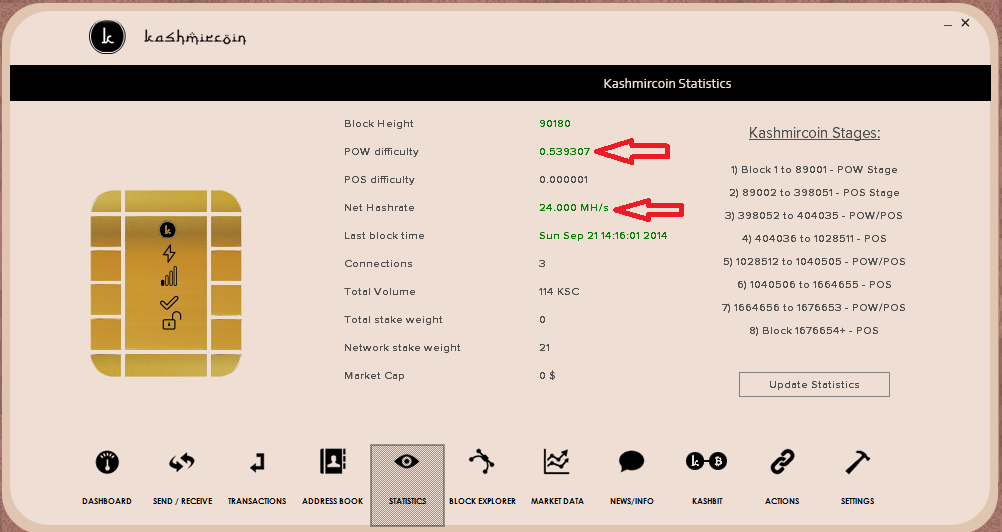This screenshot has width=1002, height=532.
Task: Click the DASHBOARD label
Action: (x=107, y=501)
